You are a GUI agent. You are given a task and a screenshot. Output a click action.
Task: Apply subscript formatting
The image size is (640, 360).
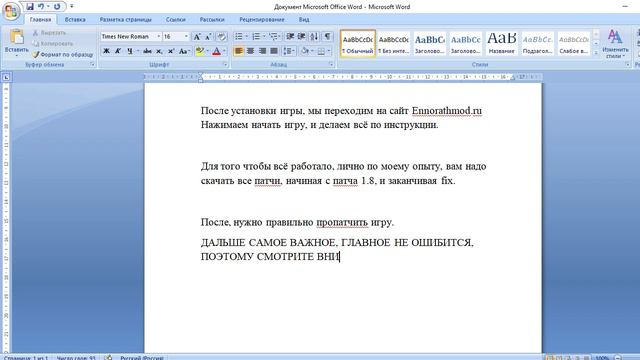[x=159, y=51]
